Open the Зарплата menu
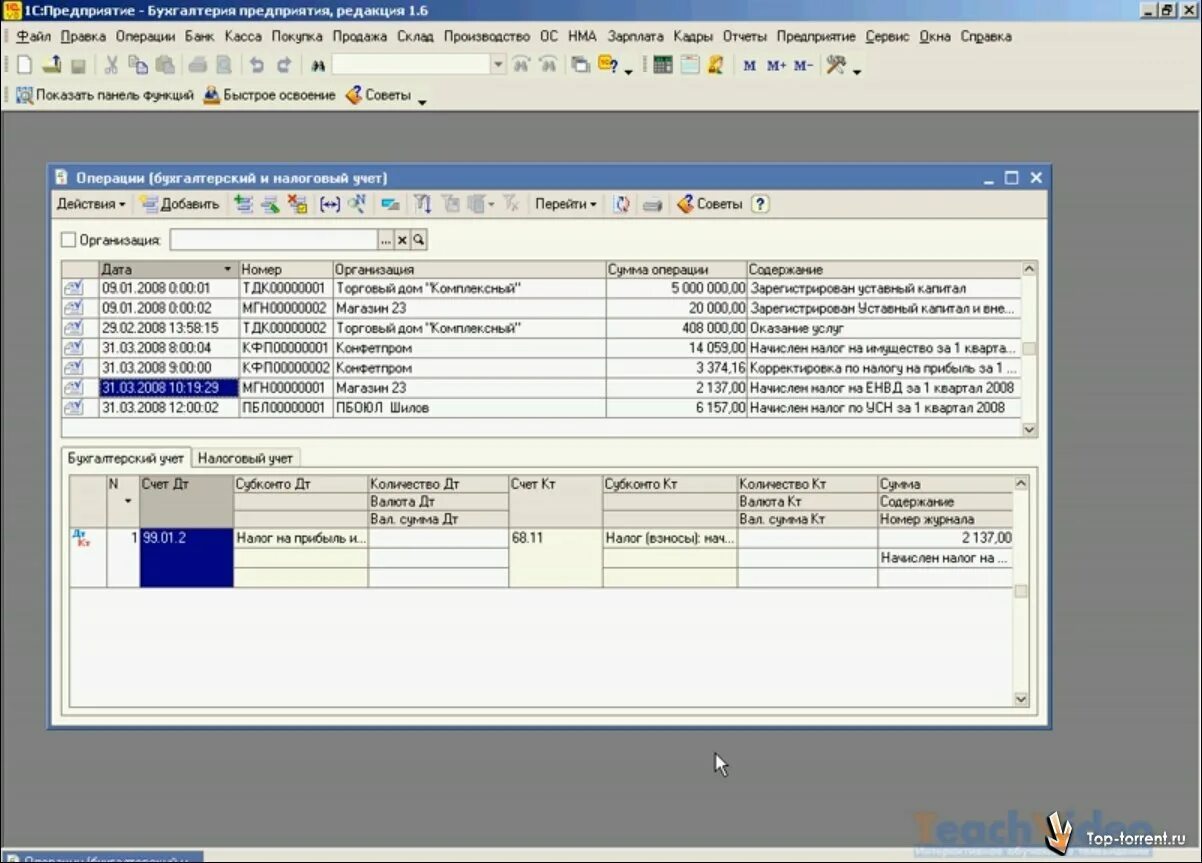 tap(635, 36)
